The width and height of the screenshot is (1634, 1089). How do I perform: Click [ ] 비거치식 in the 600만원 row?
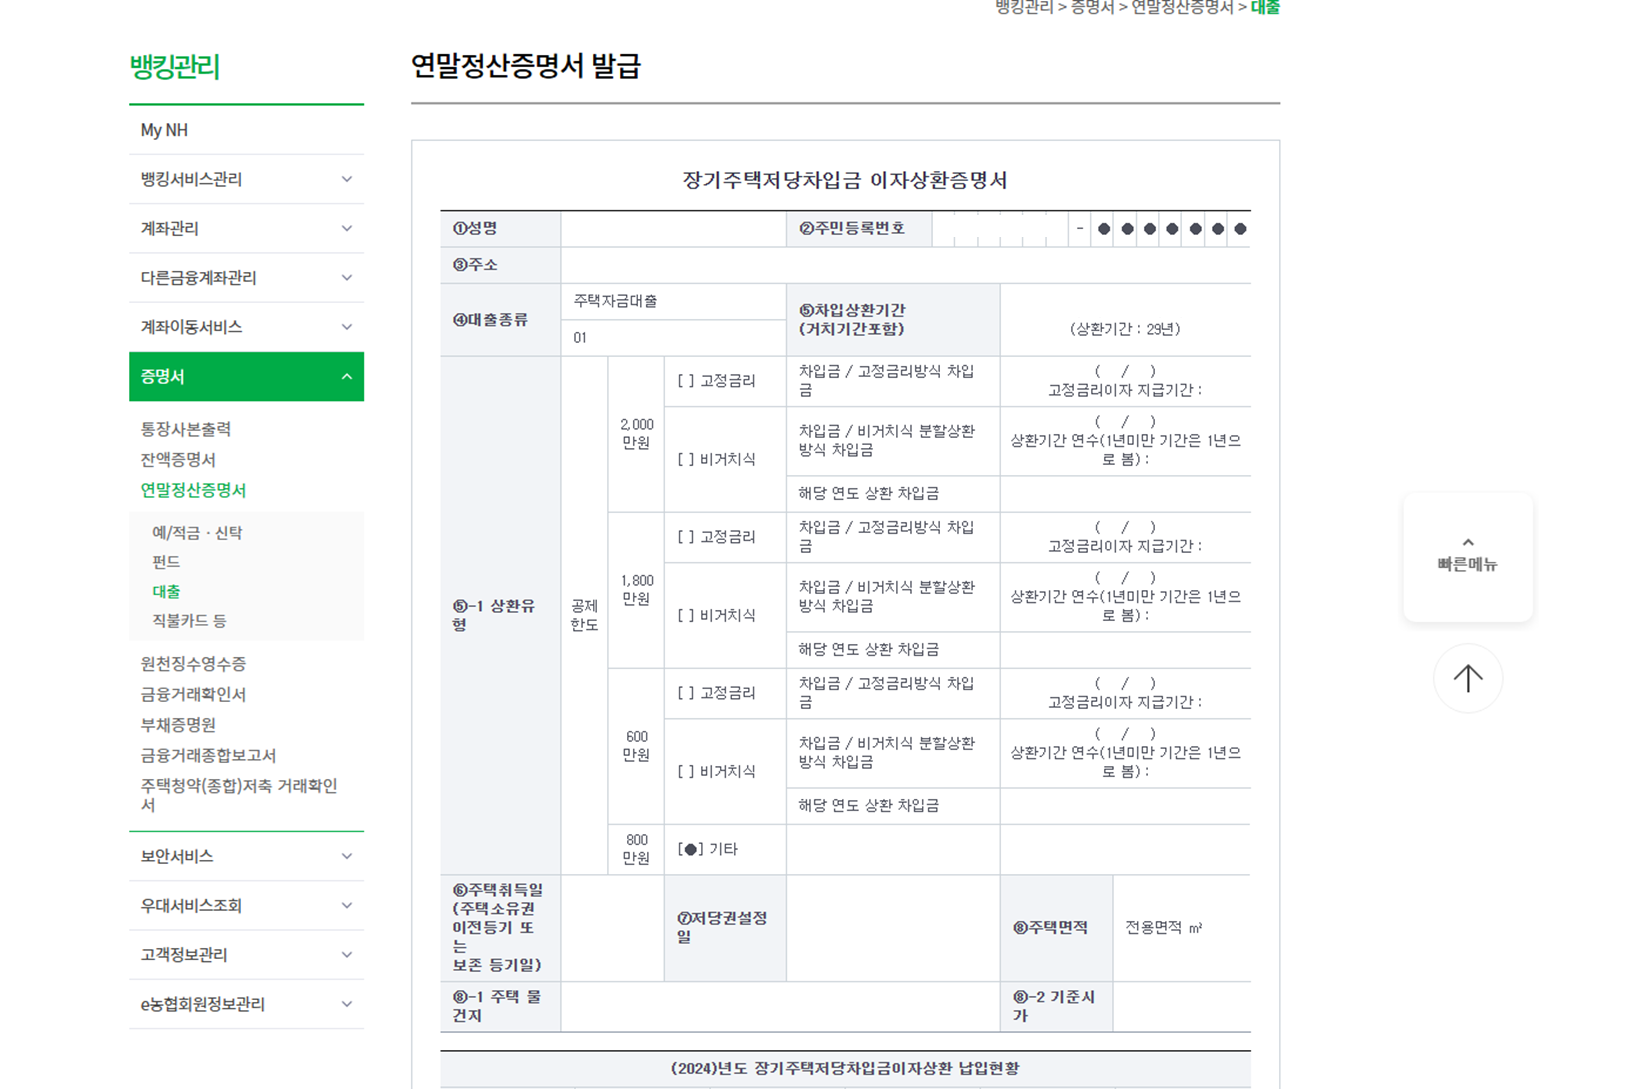(716, 771)
